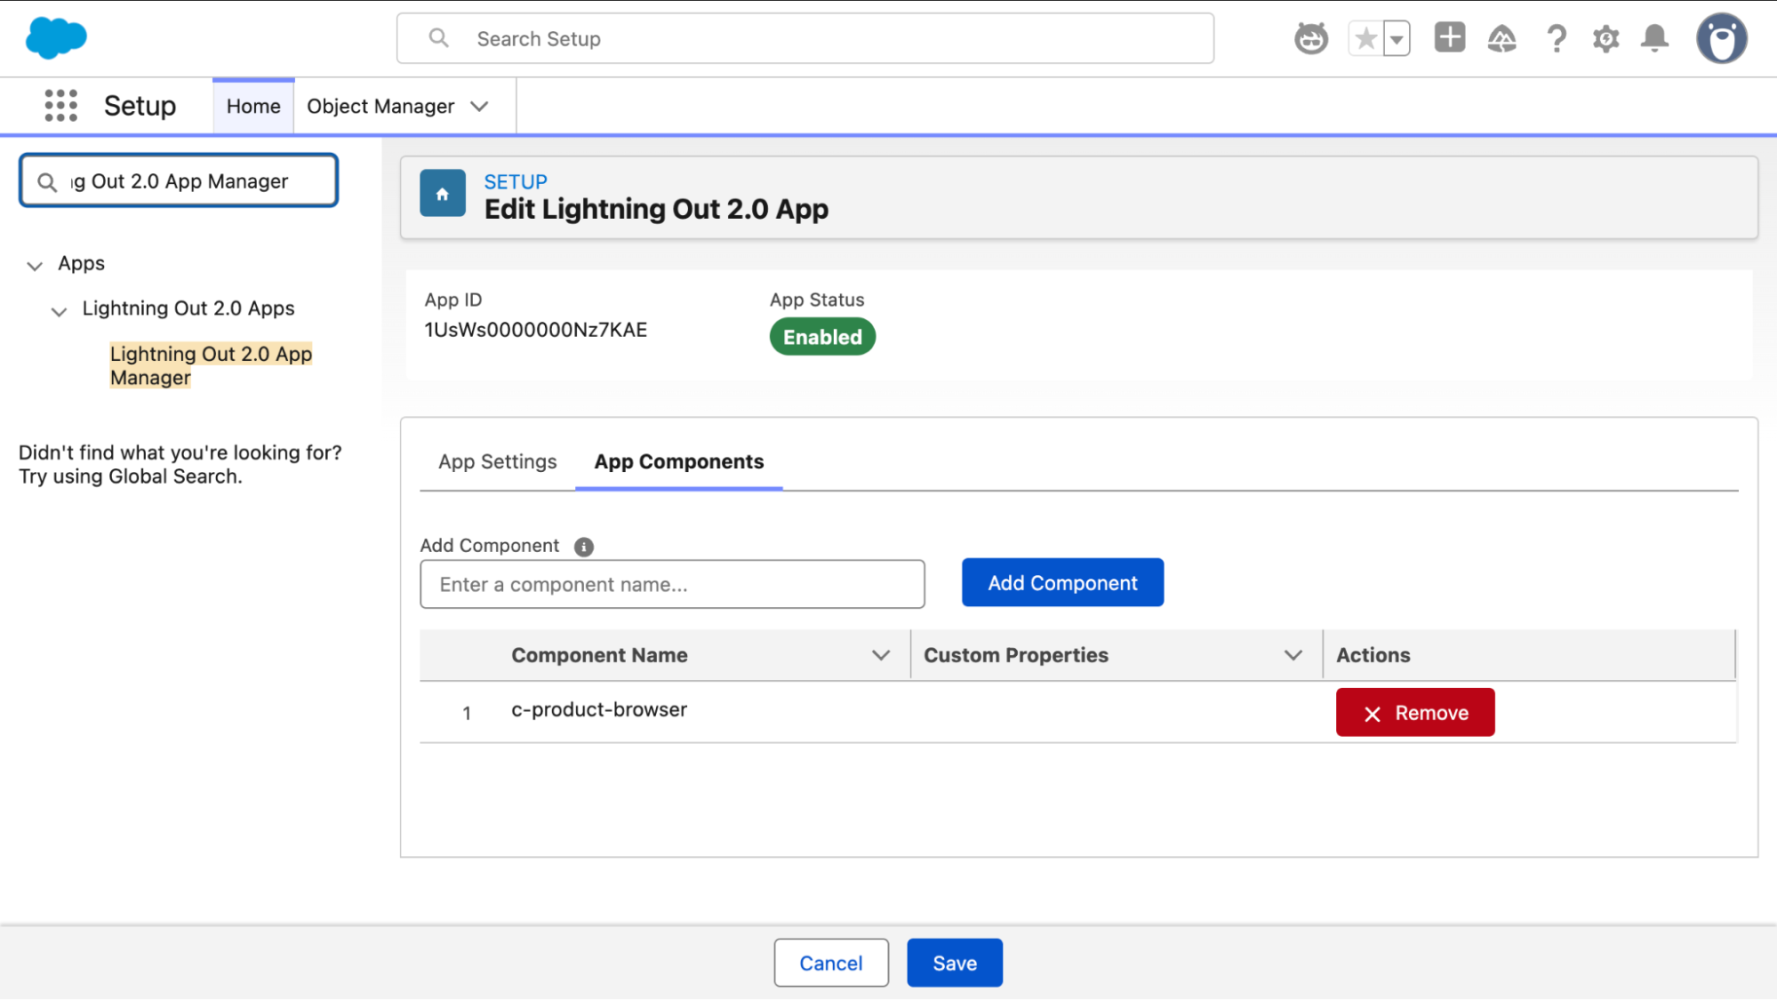1777x1000 pixels.
Task: Switch to the Home tab
Action: pyautogui.click(x=253, y=106)
